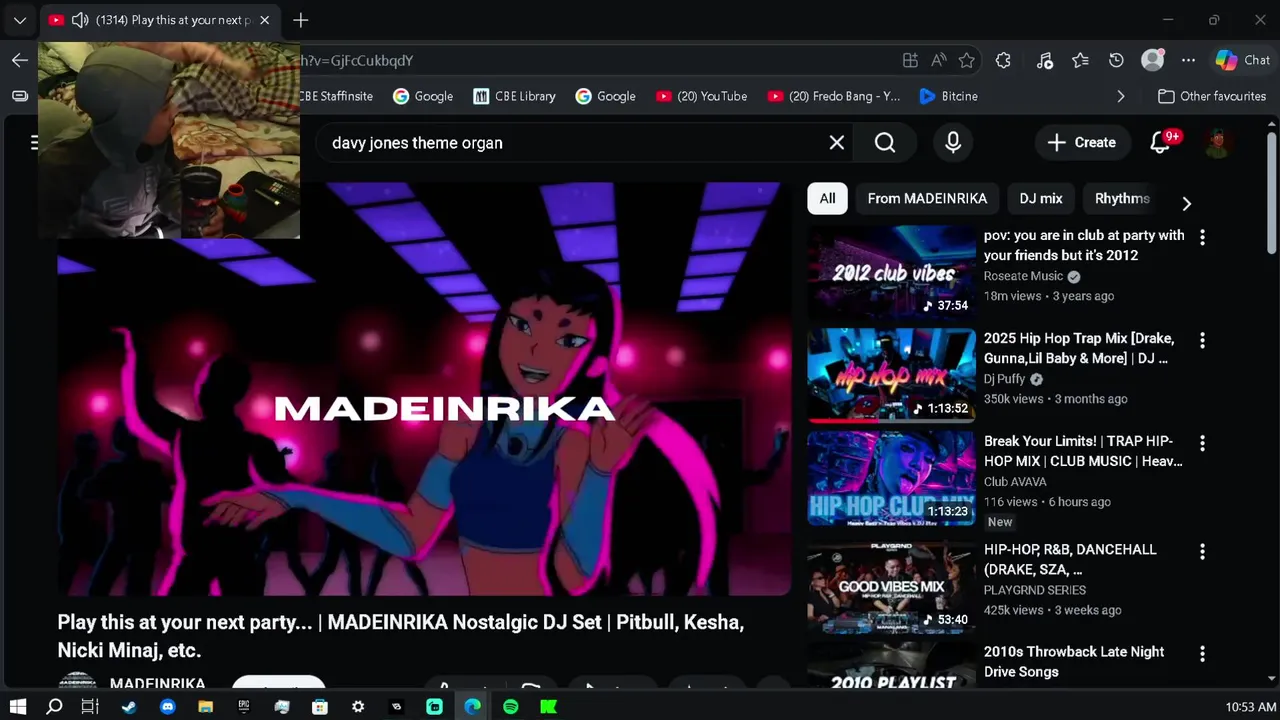Open the Kick taskbar icon
The width and height of the screenshot is (1280, 720).
(548, 707)
